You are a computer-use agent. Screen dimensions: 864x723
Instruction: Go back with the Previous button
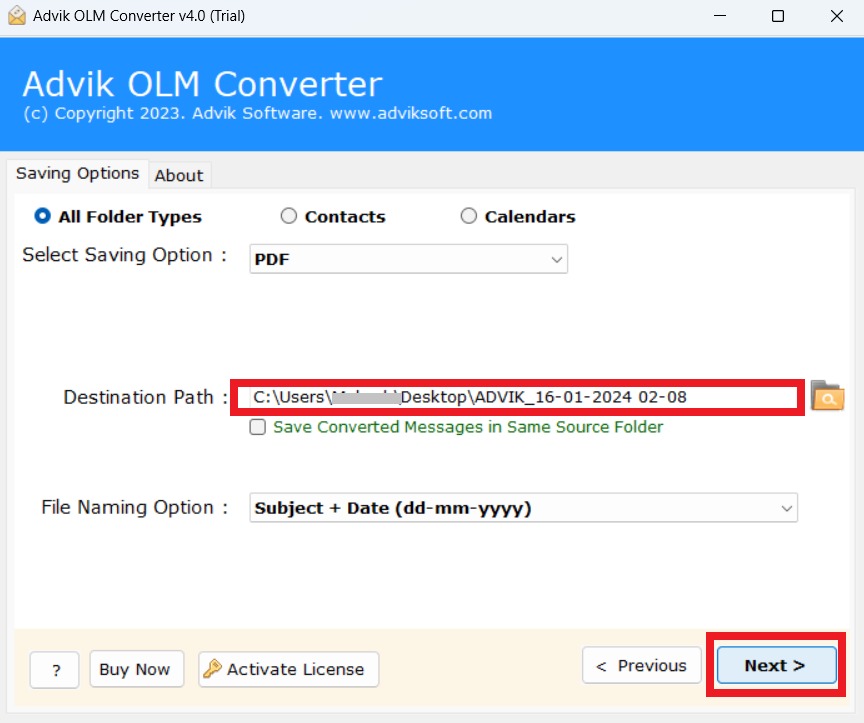click(x=641, y=665)
